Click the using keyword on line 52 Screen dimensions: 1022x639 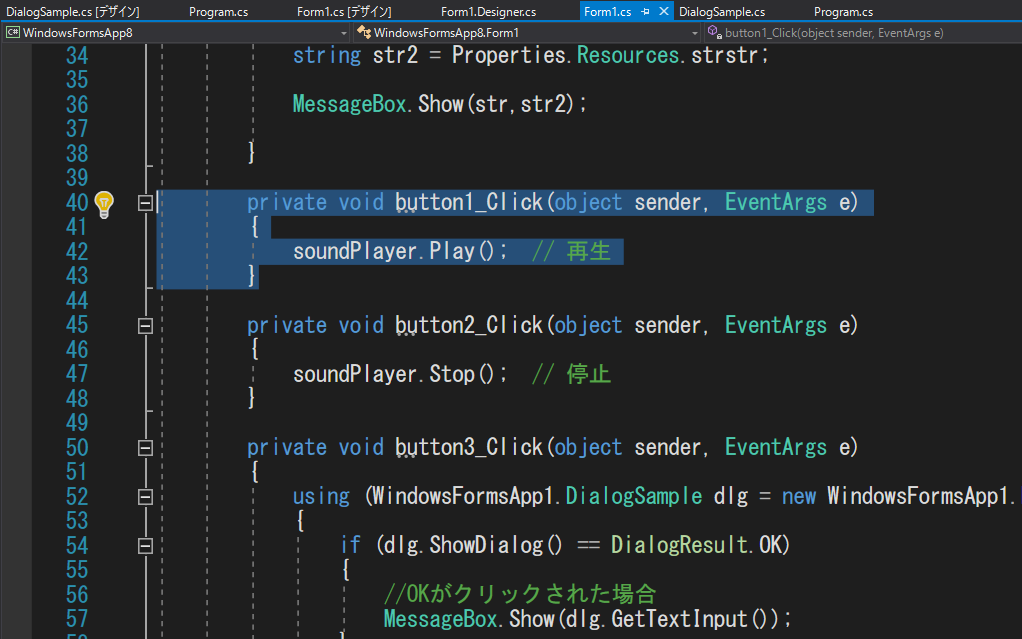coord(321,497)
